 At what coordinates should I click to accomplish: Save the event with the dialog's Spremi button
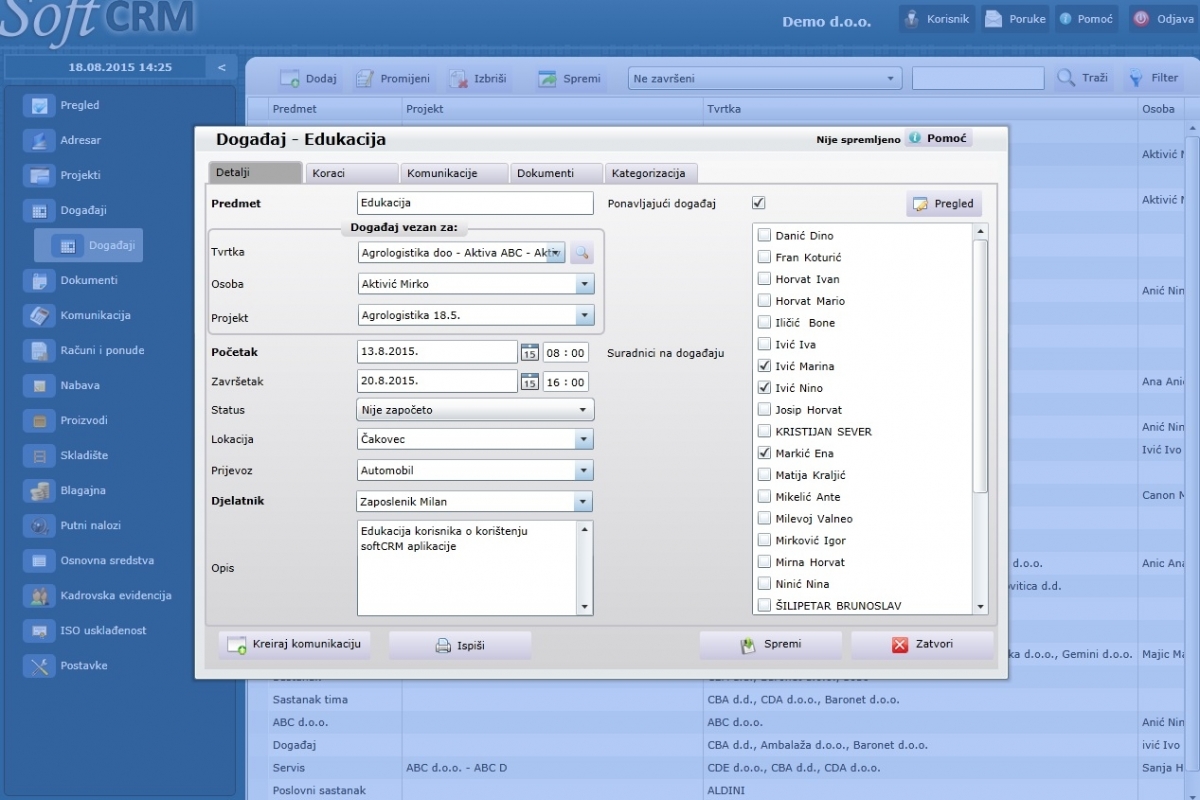tap(770, 645)
